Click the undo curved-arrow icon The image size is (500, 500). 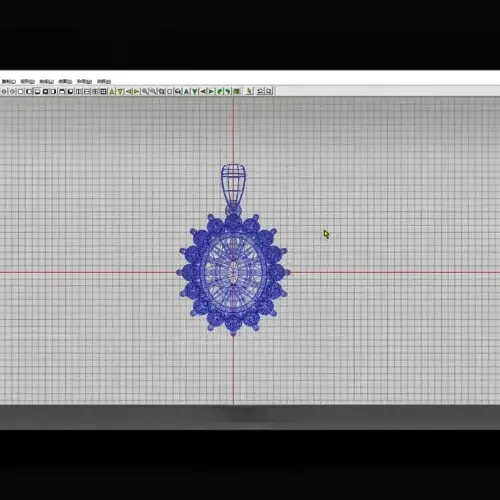[x=260, y=91]
